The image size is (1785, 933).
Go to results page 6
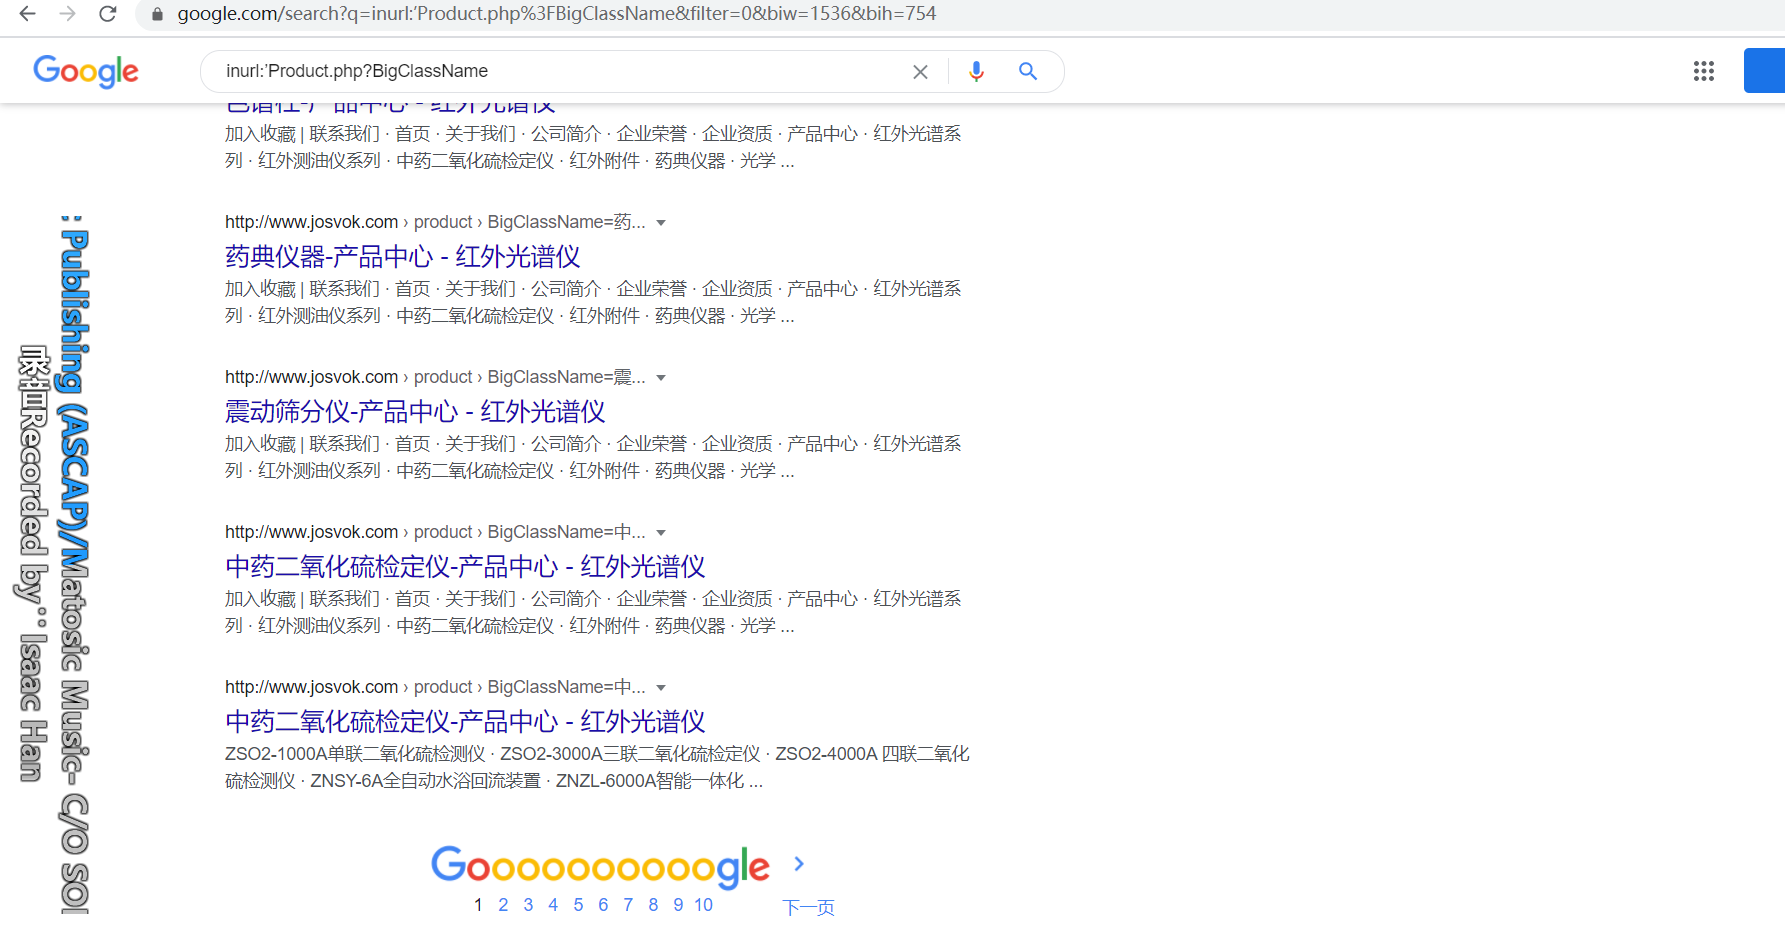603,905
